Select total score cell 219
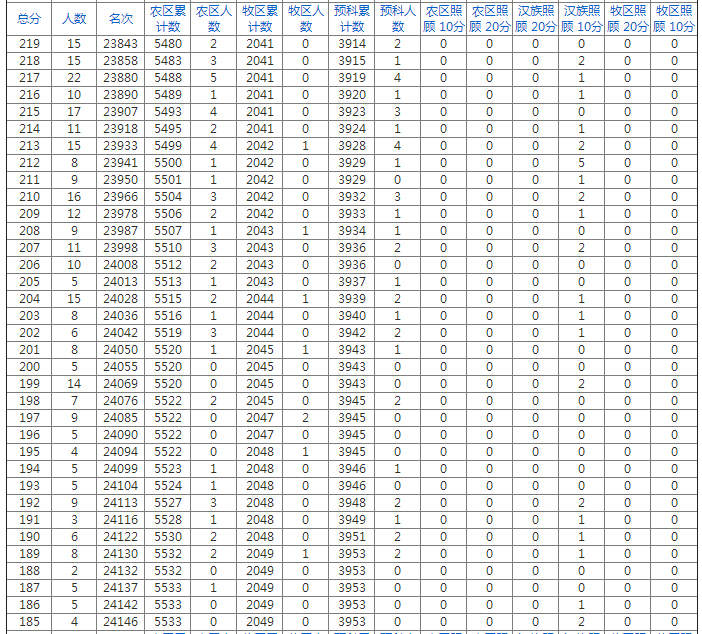Image resolution: width=702 pixels, height=634 pixels. 30,44
